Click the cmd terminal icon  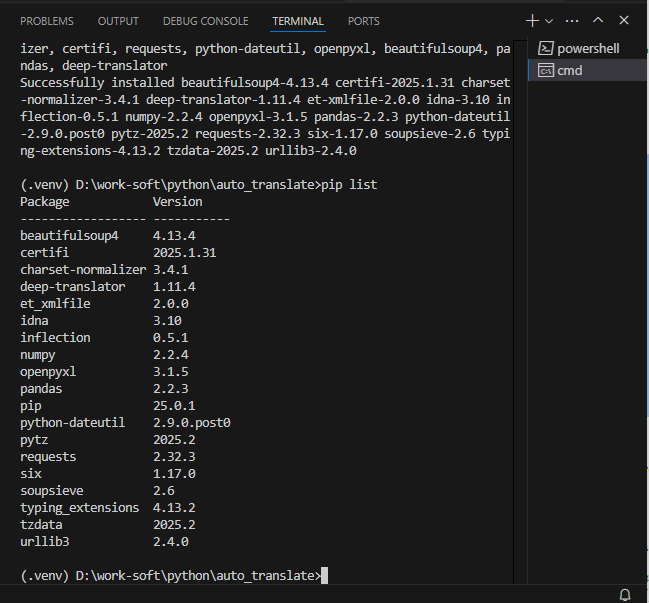(x=546, y=70)
